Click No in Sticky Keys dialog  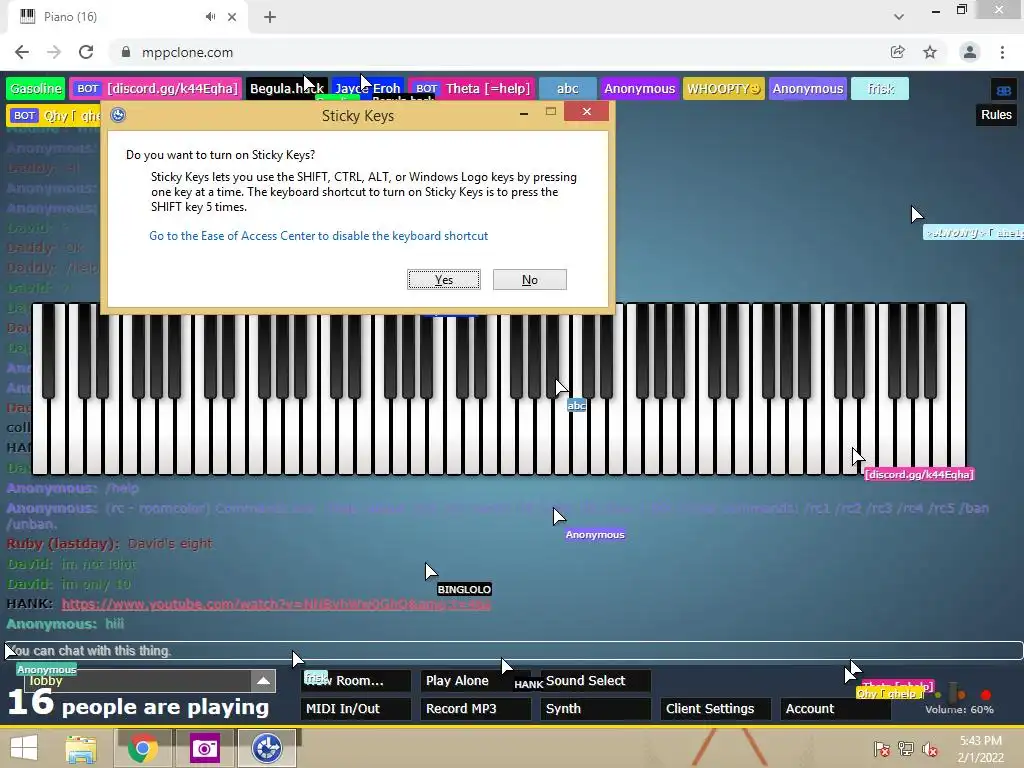click(x=530, y=280)
